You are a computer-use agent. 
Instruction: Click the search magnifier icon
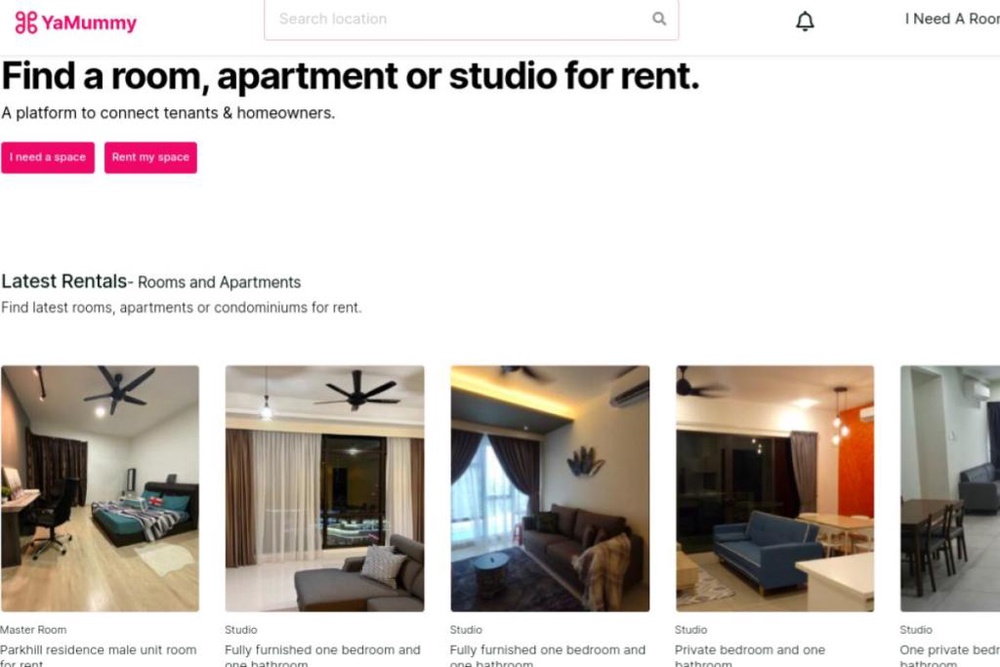pos(659,19)
